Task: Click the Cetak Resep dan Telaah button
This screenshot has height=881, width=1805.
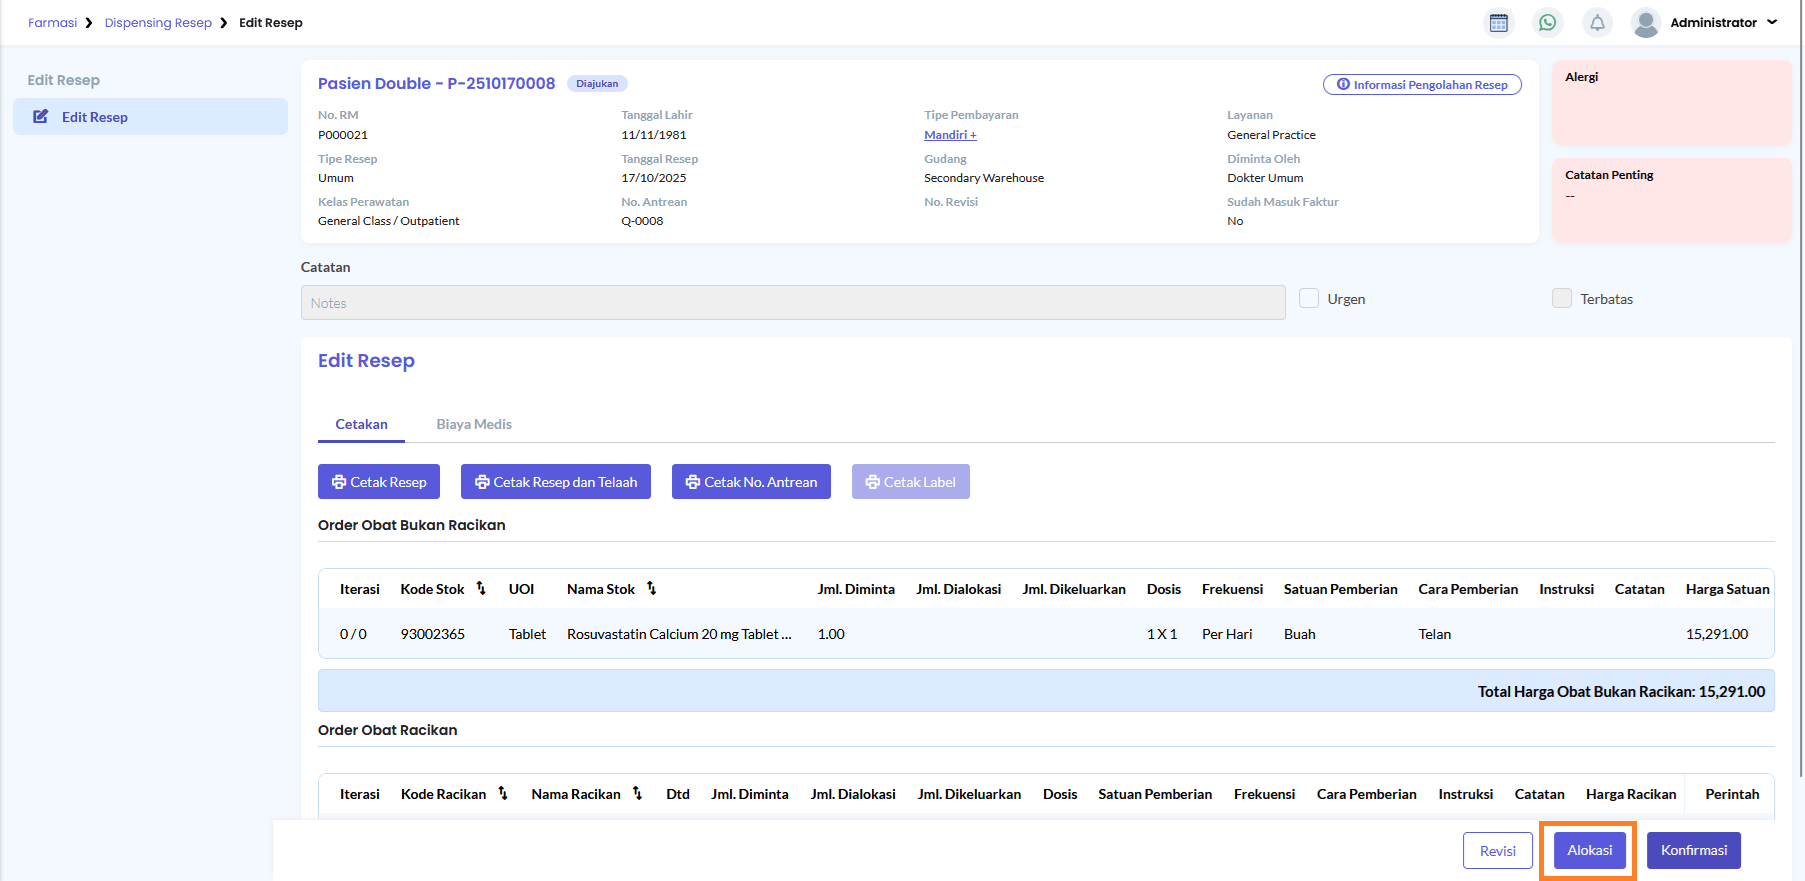Action: pos(556,482)
